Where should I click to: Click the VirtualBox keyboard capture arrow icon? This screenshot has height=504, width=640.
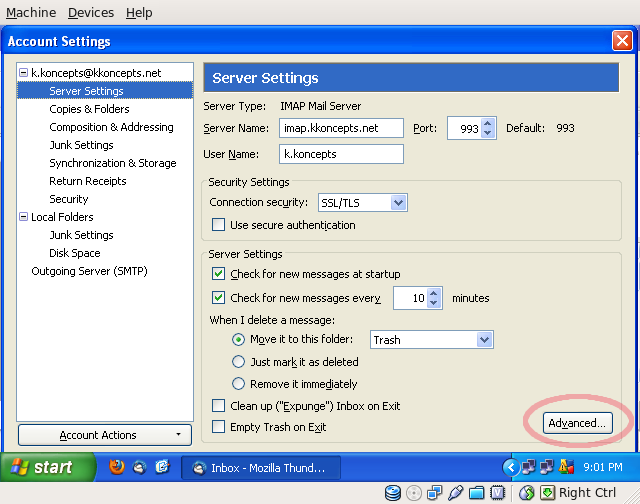548,493
